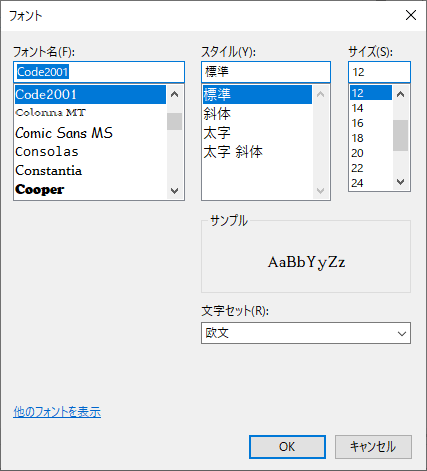Confirm with the OK button
Screen dimensions: 427x471
[287, 447]
